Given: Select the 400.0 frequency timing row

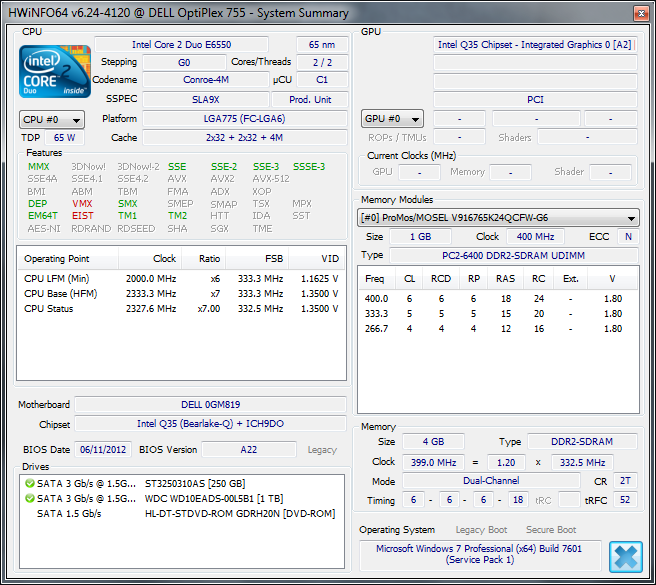Looking at the screenshot, I should 498,299.
